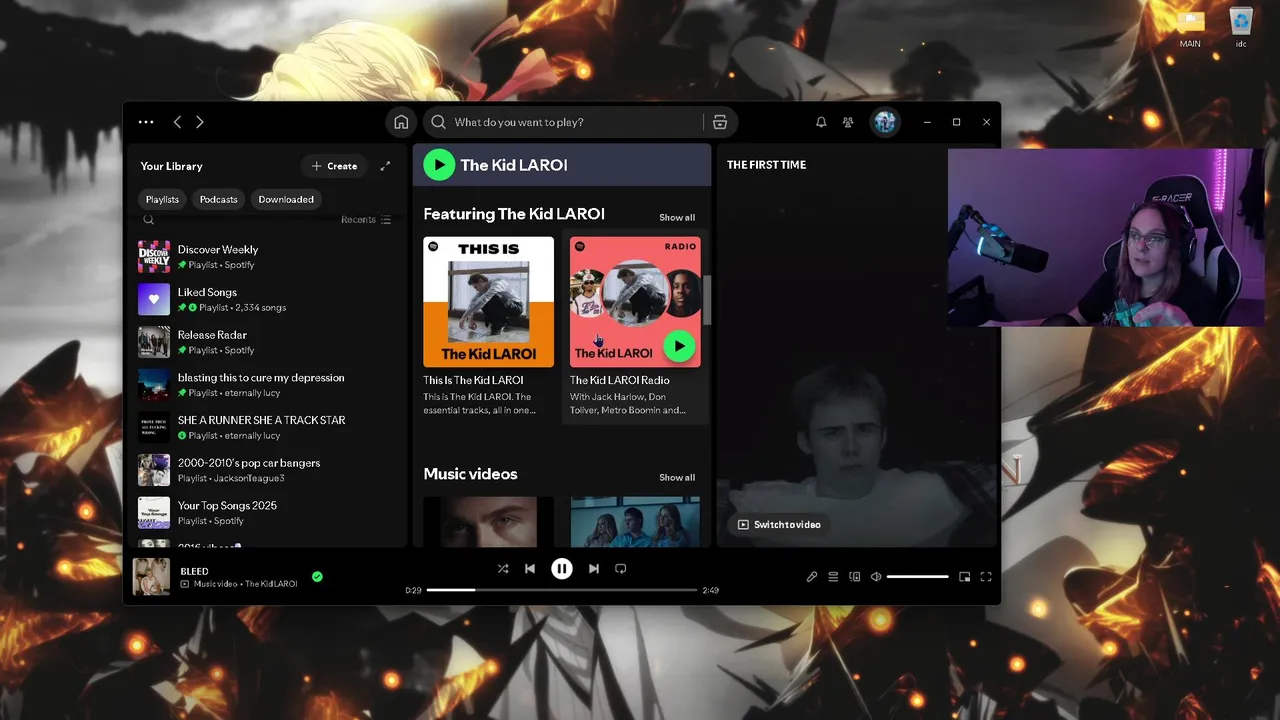1280x720 pixels.
Task: Open the play queue
Action: (x=833, y=577)
